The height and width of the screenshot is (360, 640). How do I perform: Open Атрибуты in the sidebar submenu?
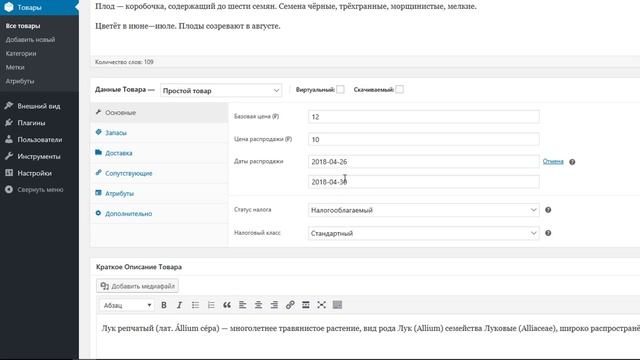[20, 81]
